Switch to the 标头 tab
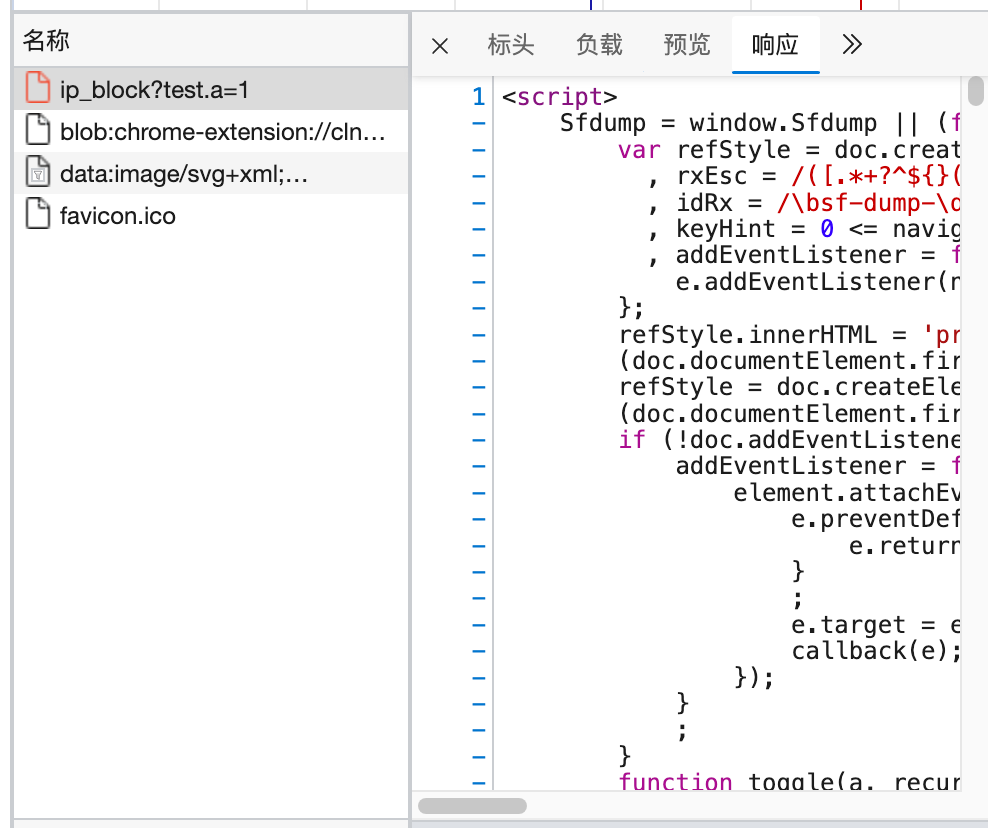This screenshot has height=828, width=988. coord(511,45)
